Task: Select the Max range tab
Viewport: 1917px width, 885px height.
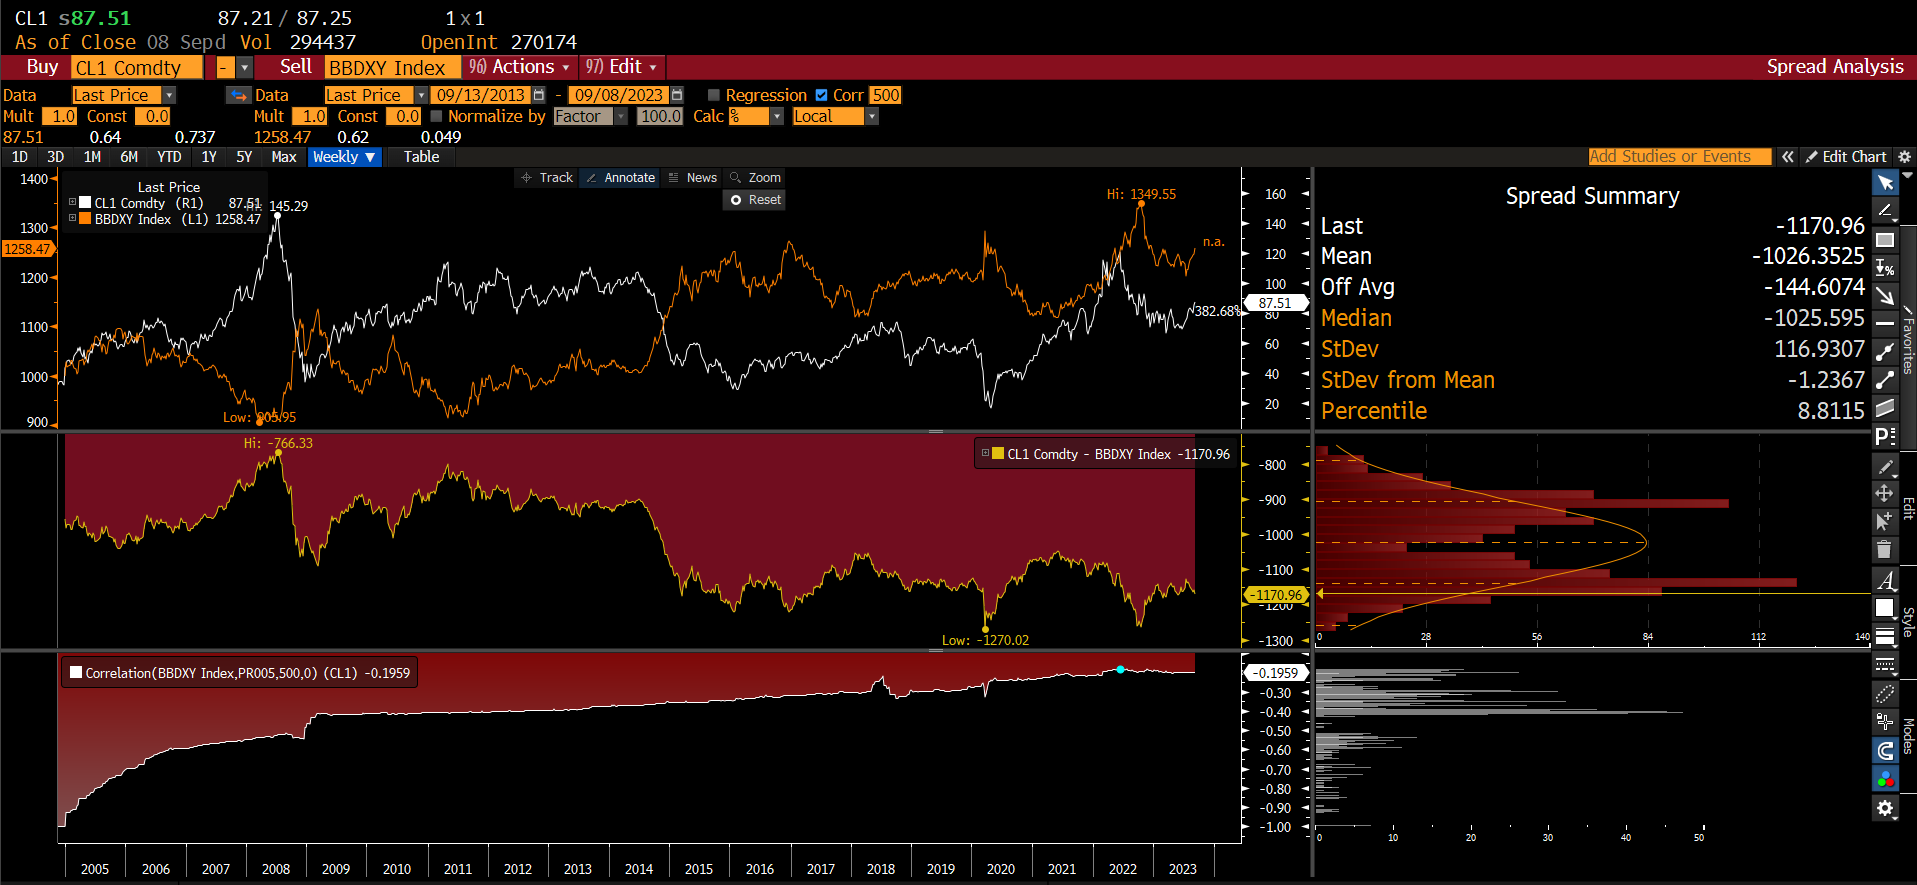Action: 284,157
